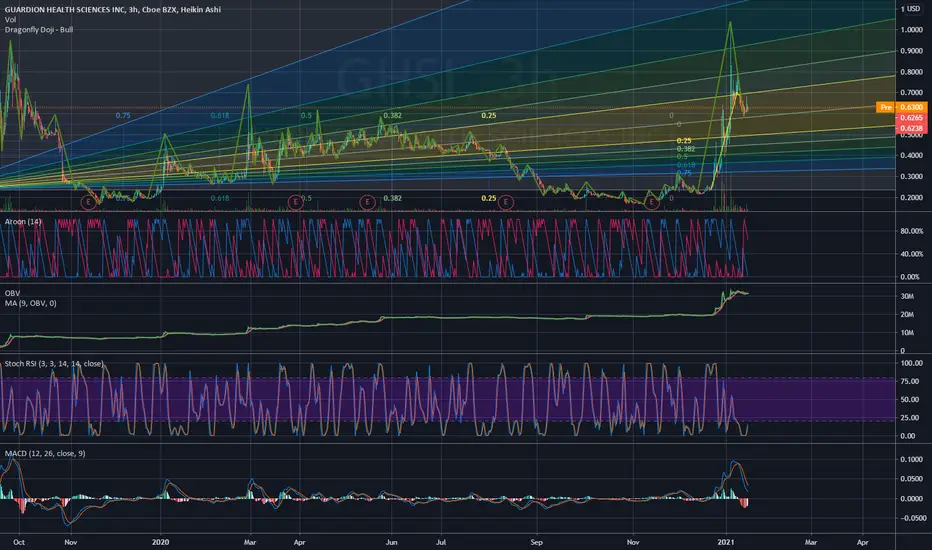
Task: Click the earnings E marker near November 2020
Action: pyautogui.click(x=651, y=202)
